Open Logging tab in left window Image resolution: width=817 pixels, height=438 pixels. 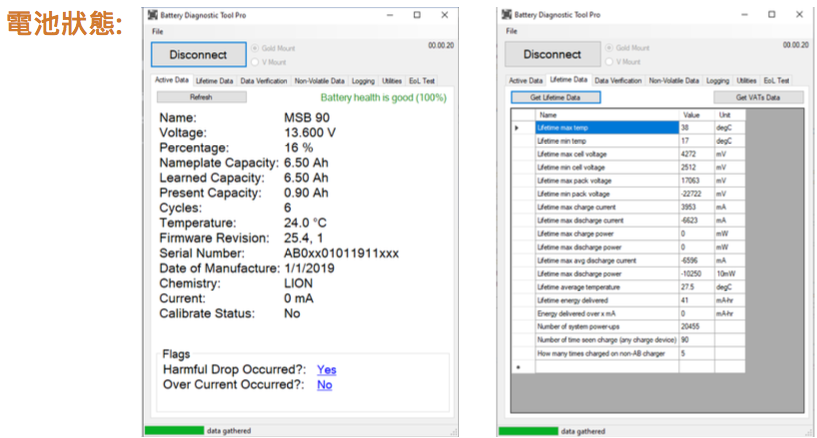363,81
